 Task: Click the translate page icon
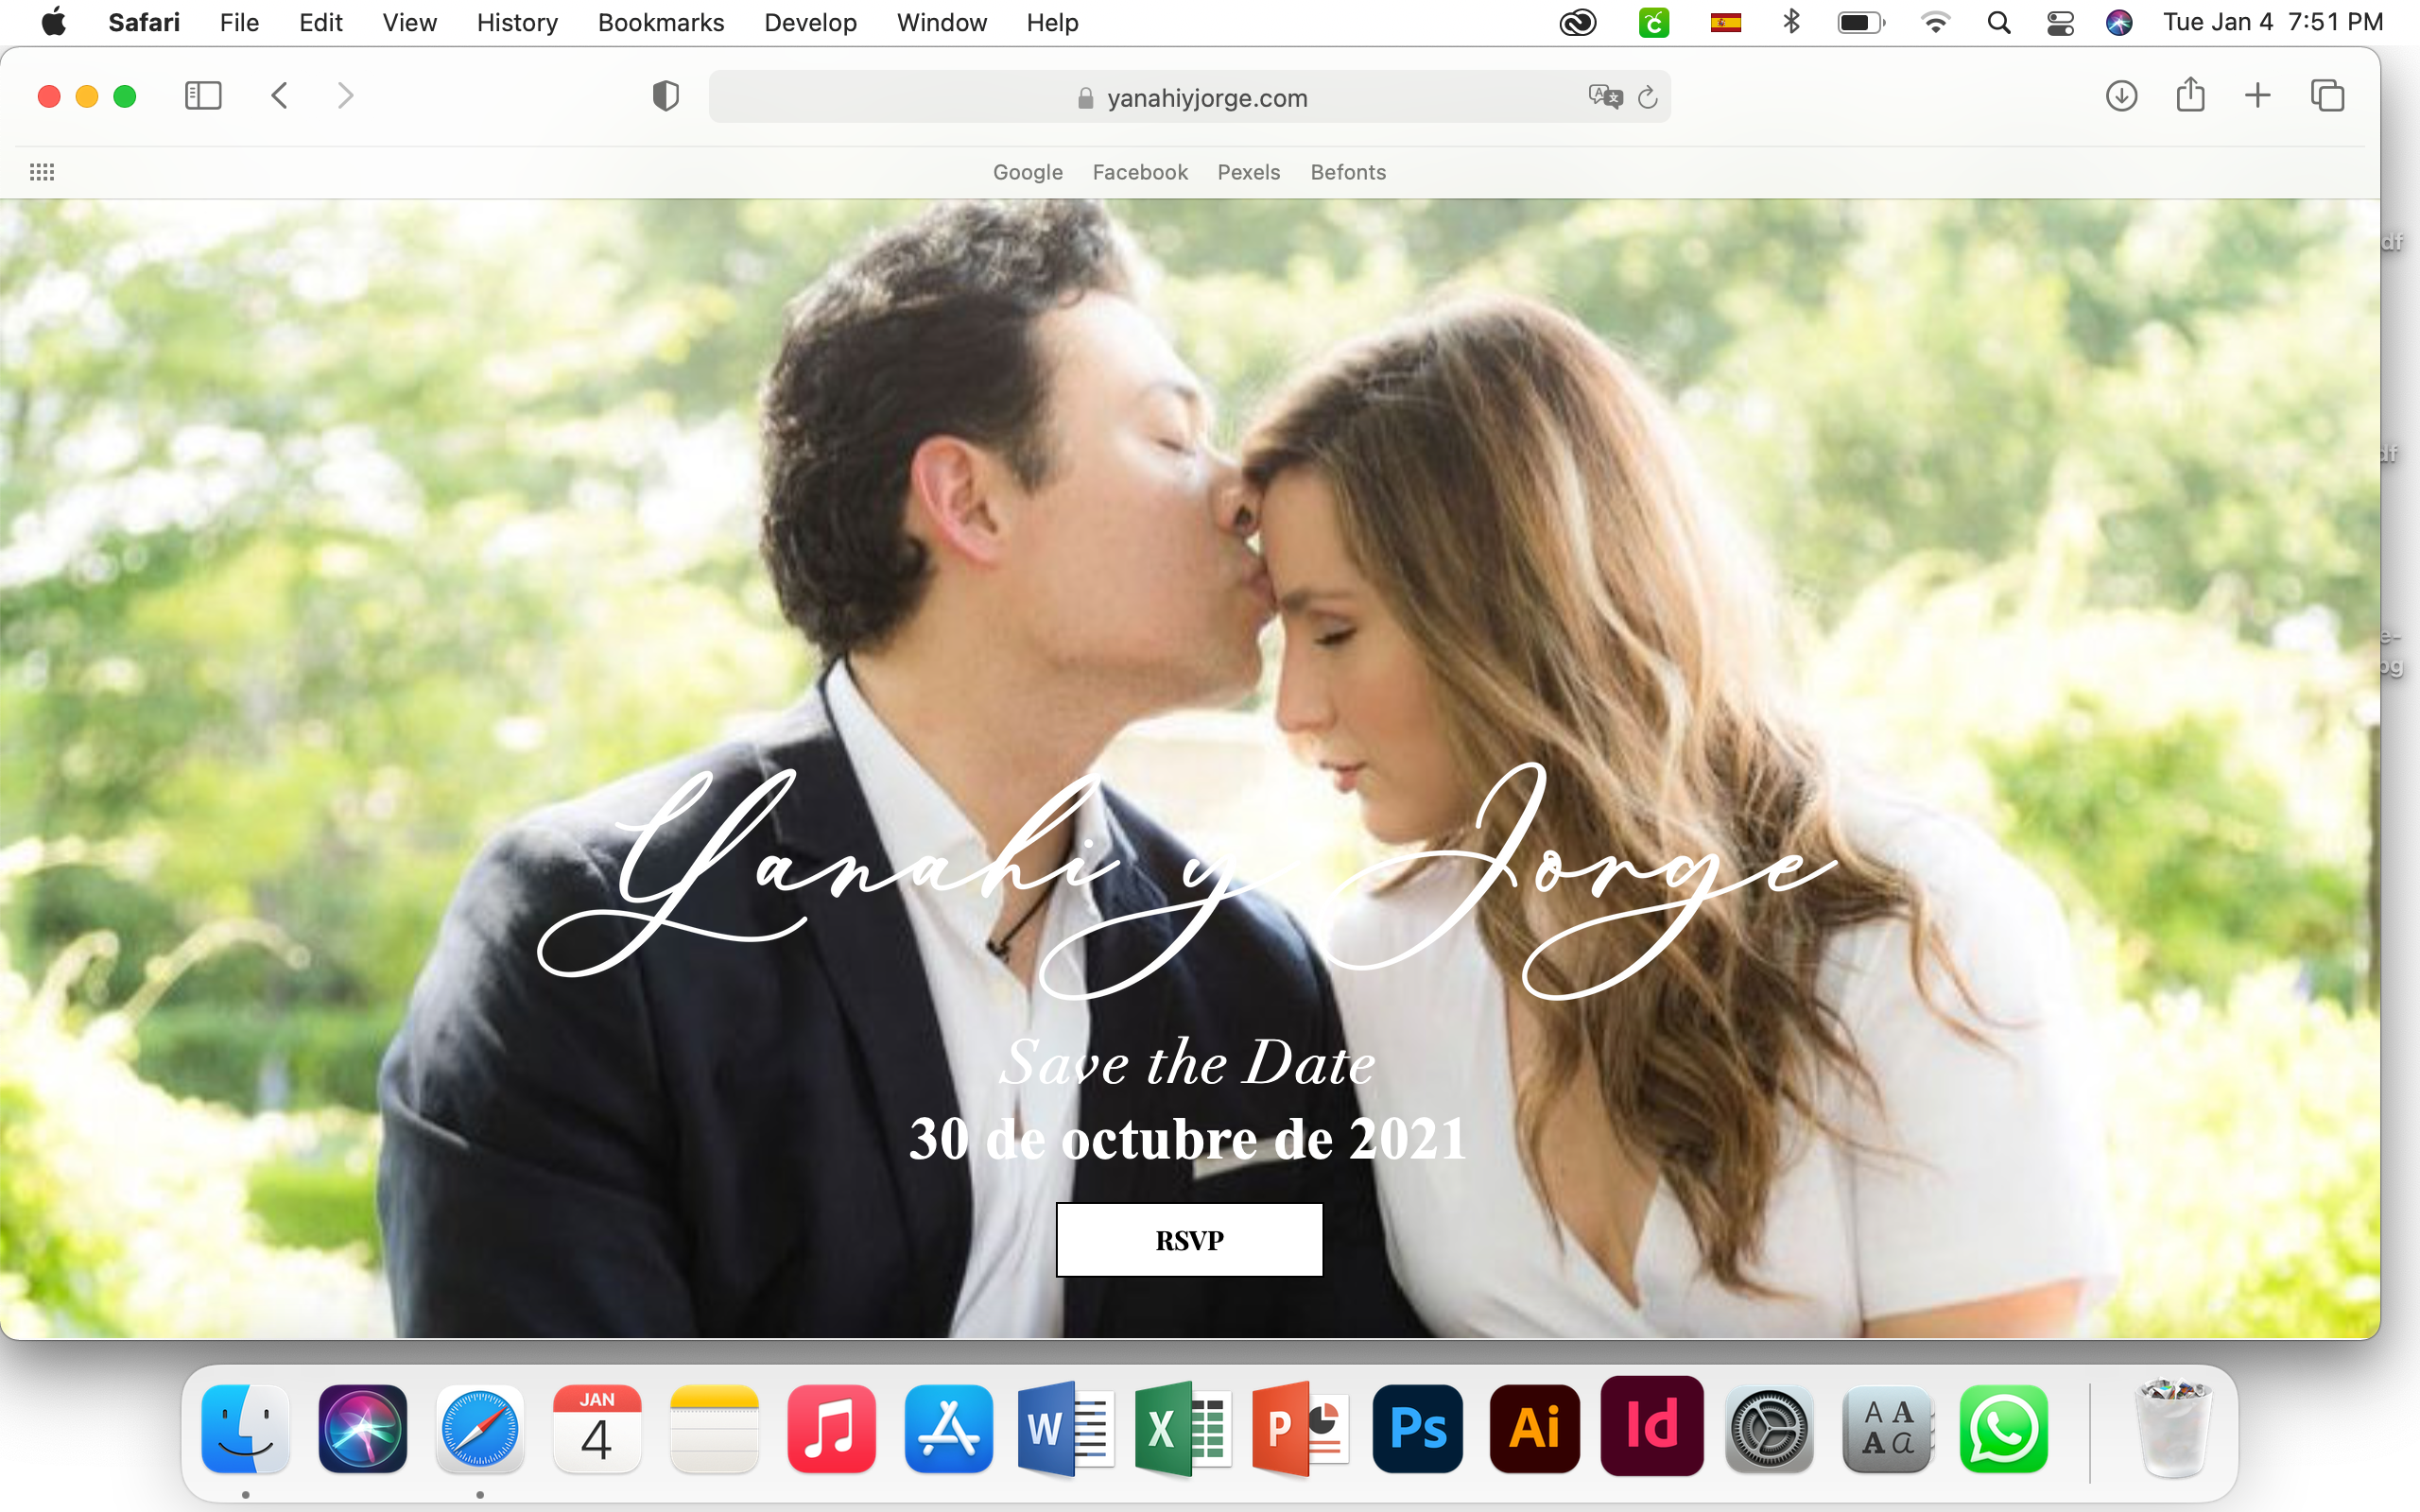[1605, 97]
